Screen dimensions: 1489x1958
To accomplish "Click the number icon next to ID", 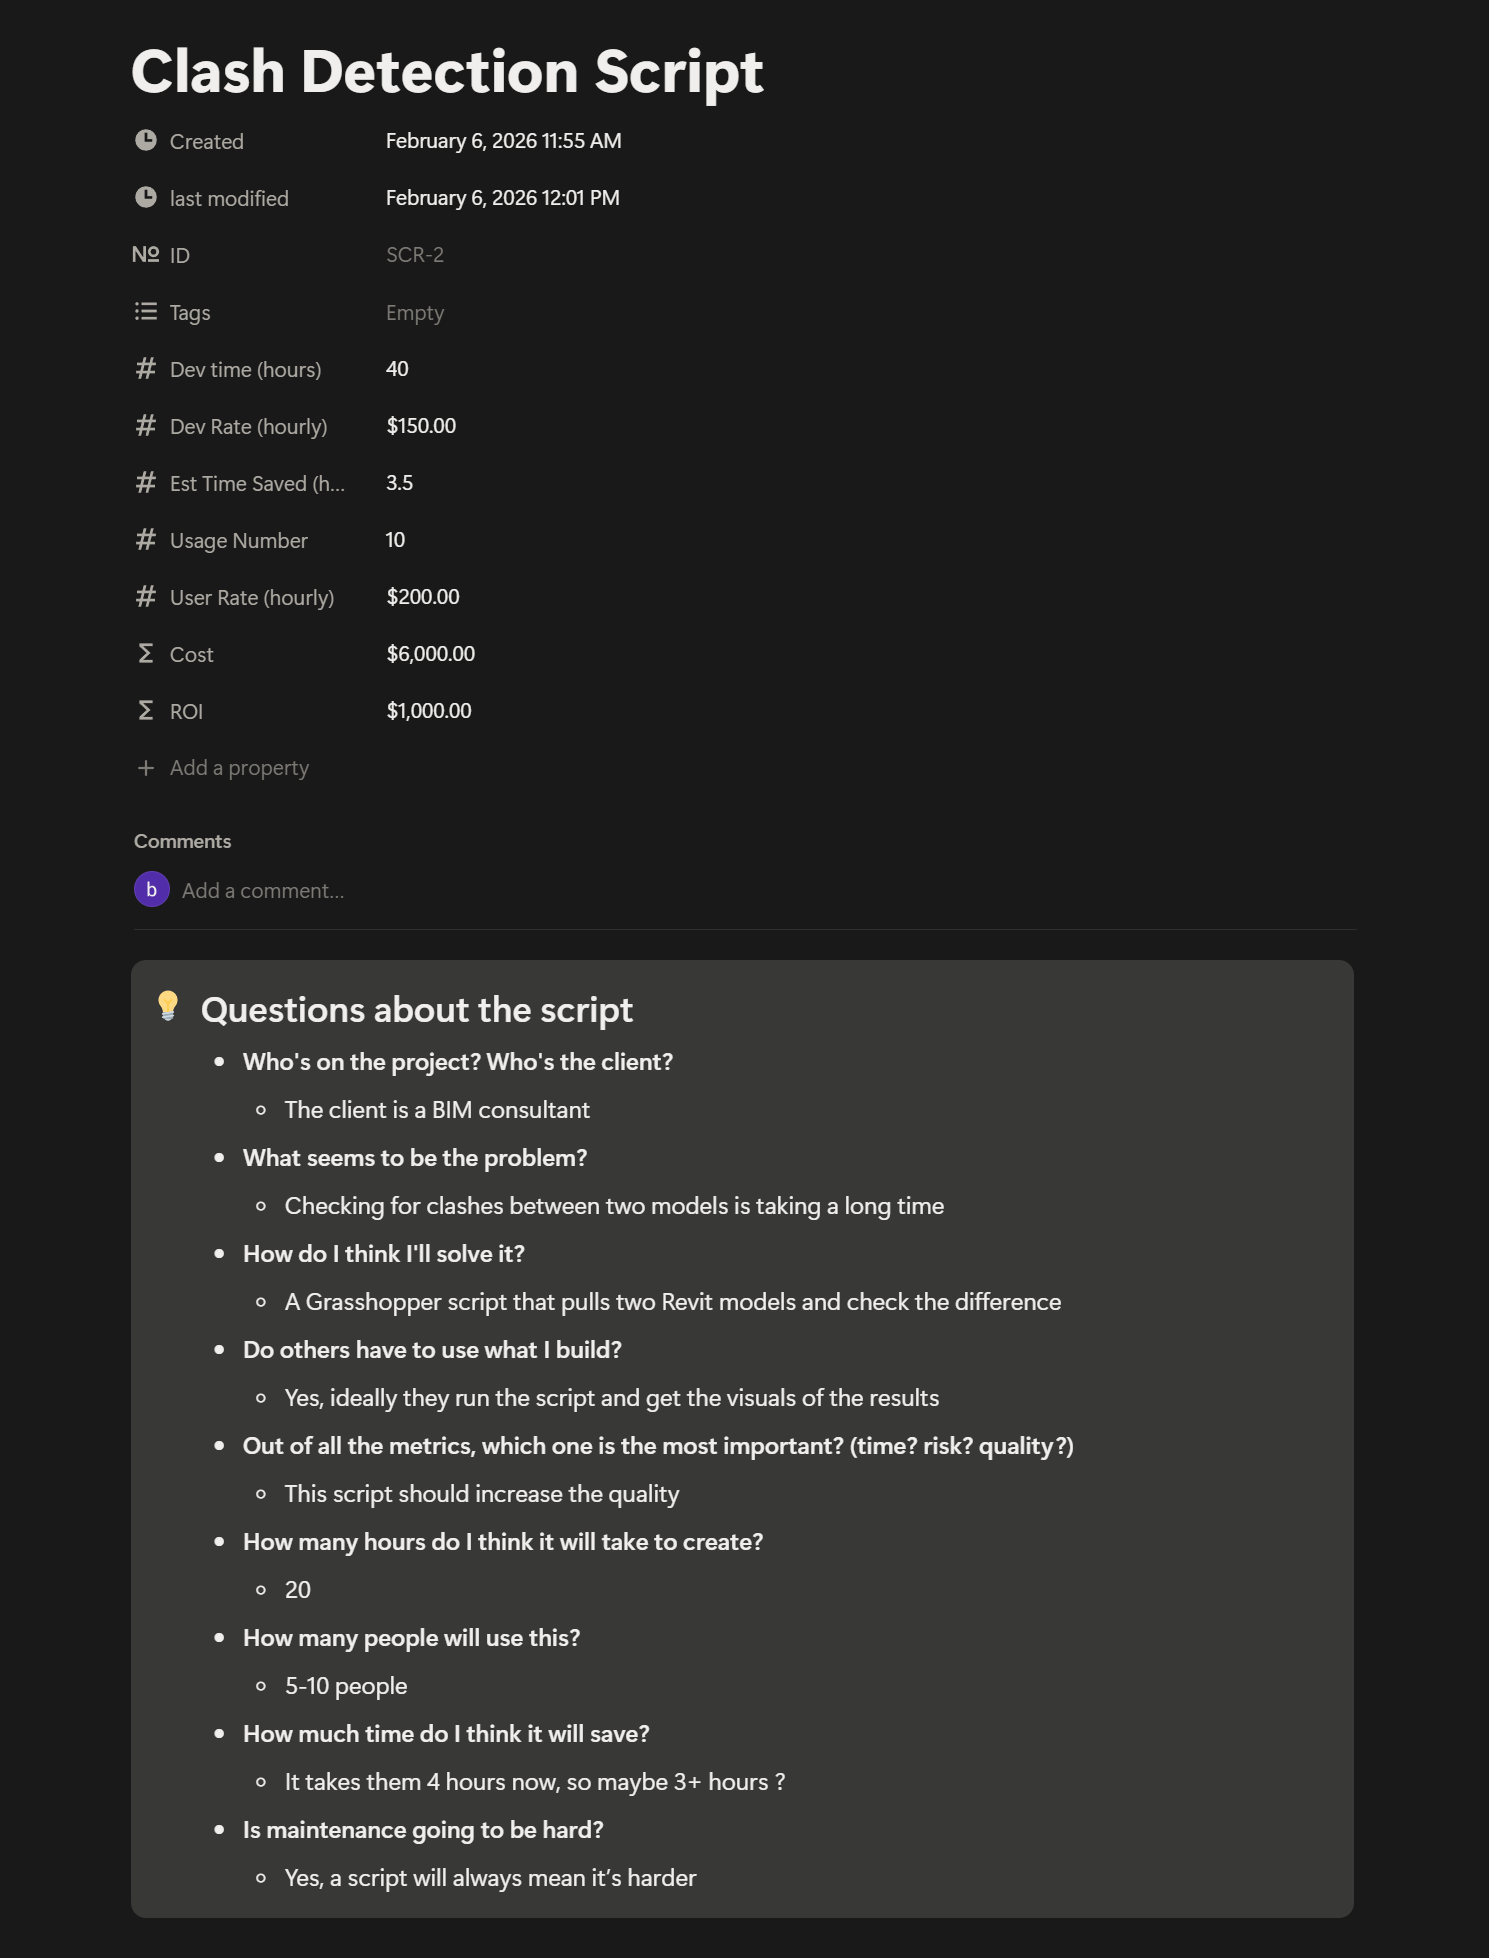I will tap(146, 255).
